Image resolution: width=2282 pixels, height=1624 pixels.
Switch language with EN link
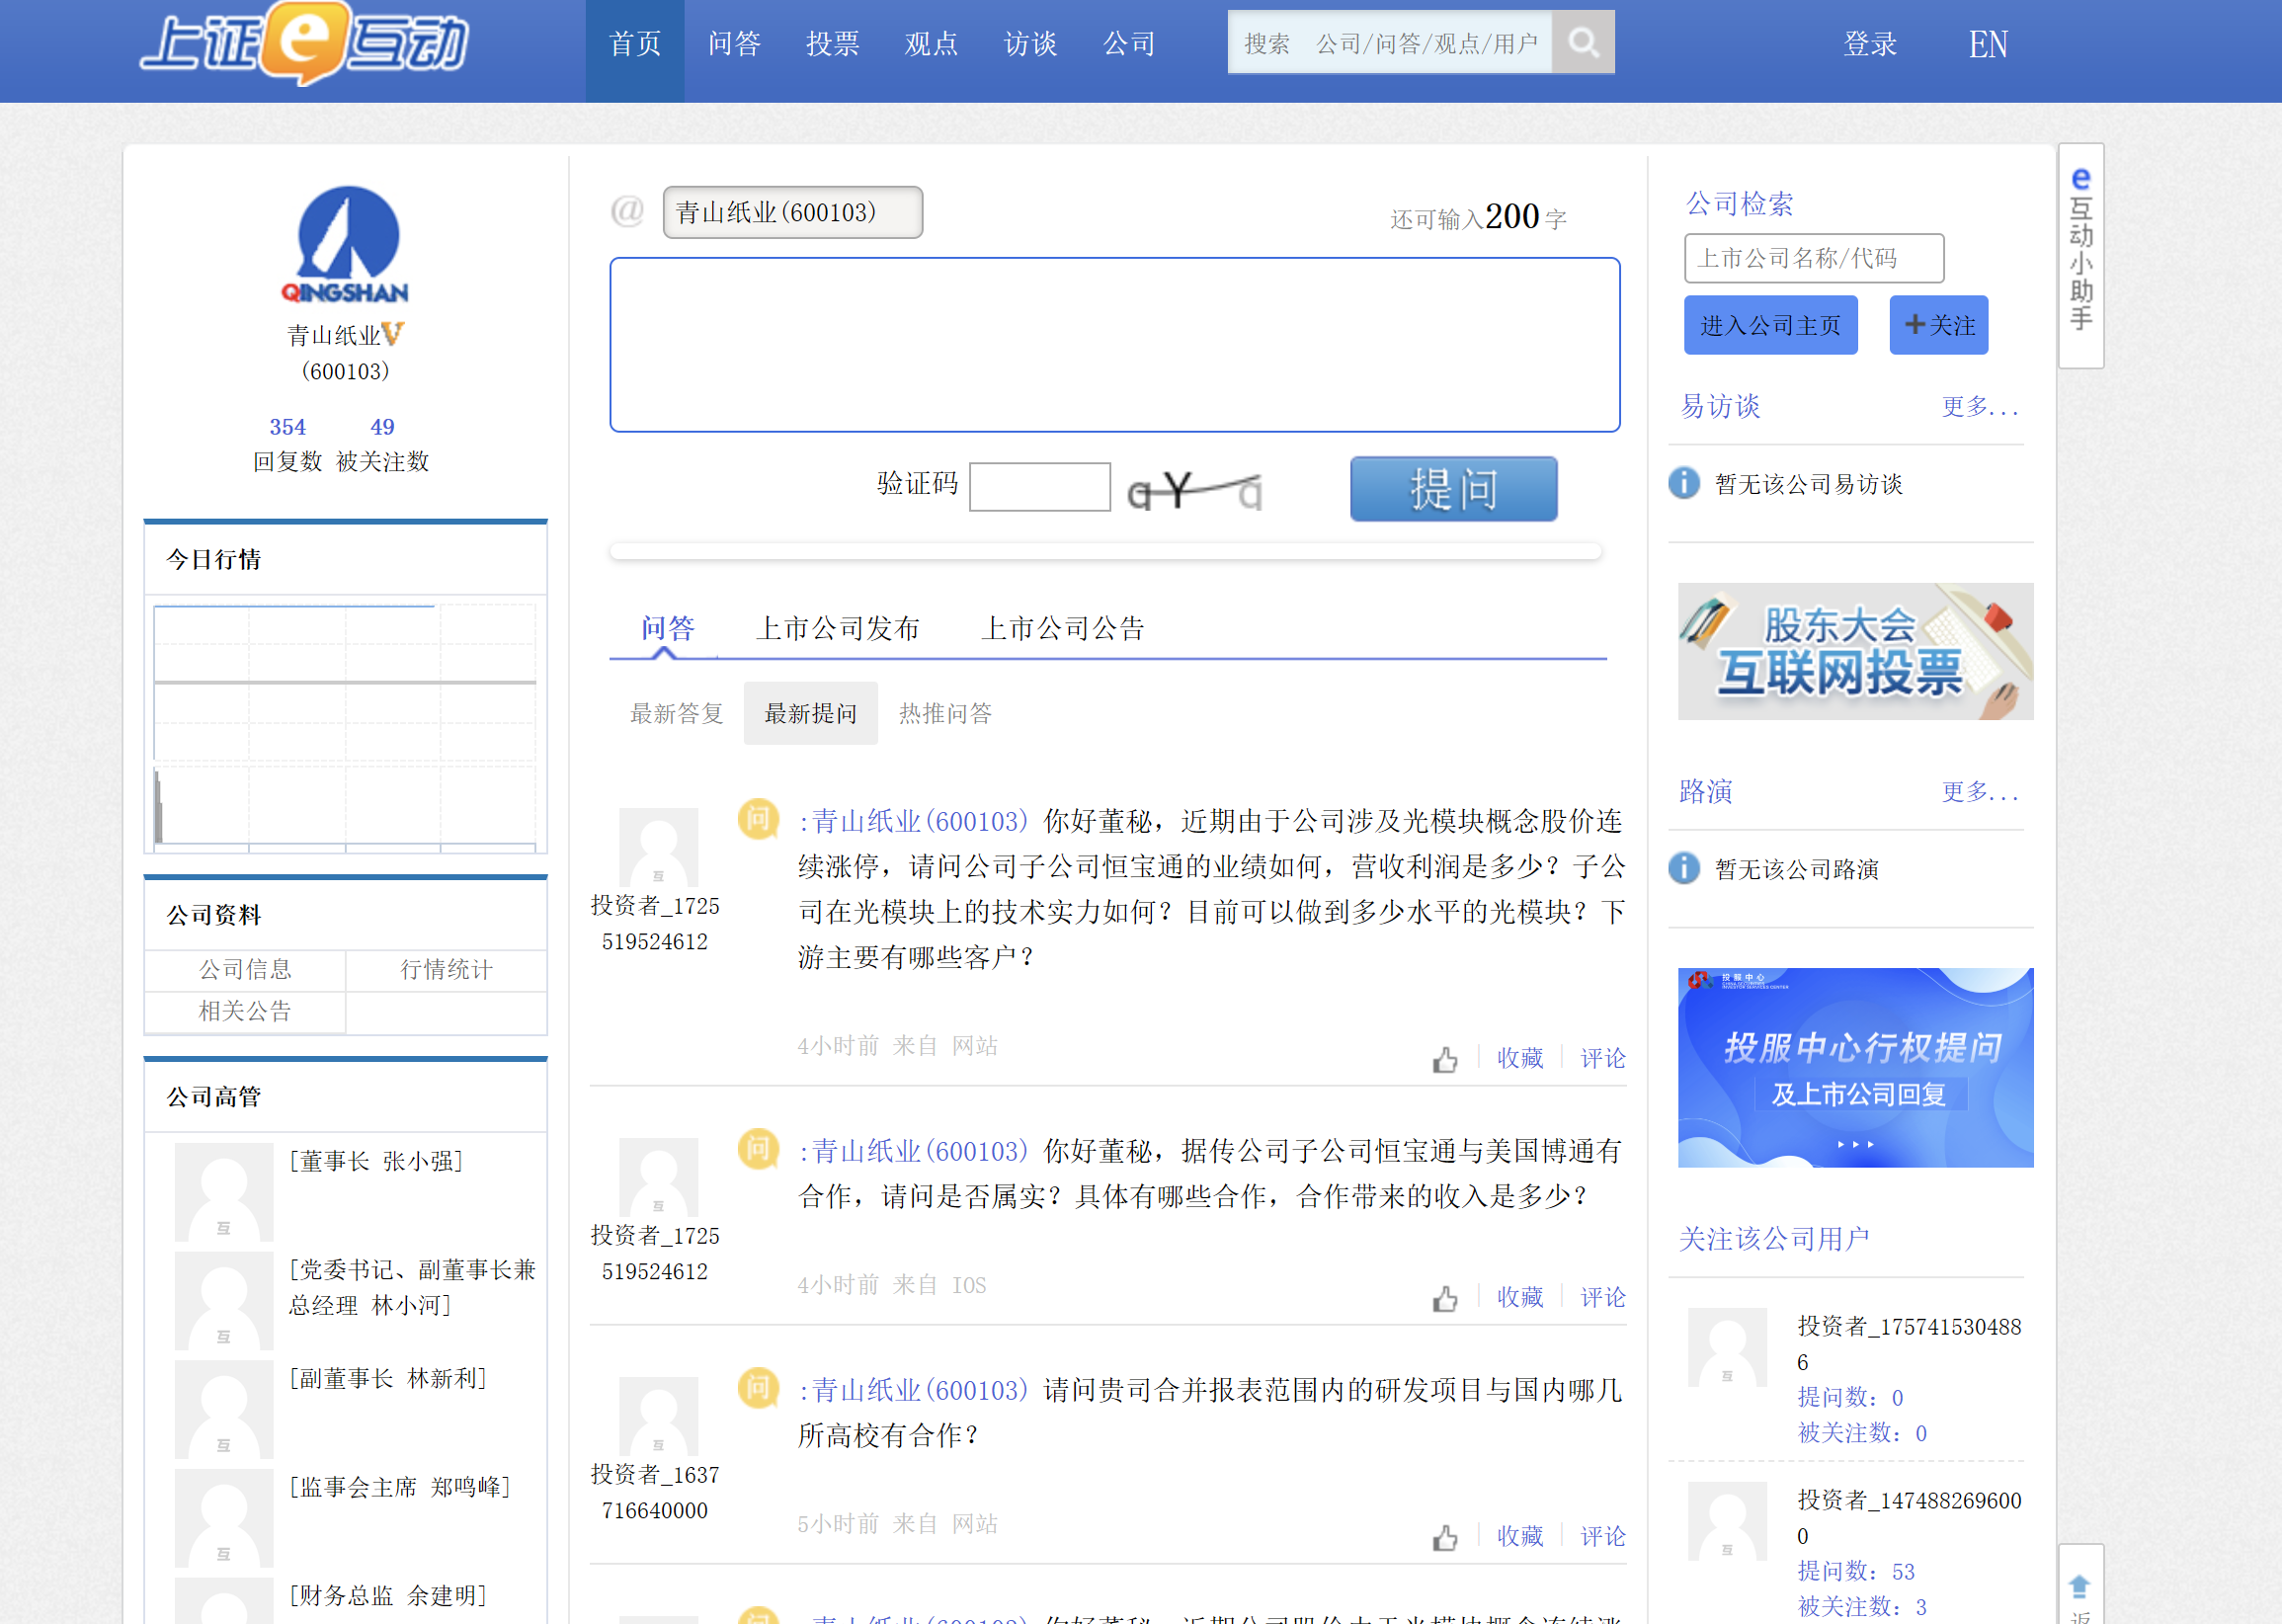tap(1987, 44)
